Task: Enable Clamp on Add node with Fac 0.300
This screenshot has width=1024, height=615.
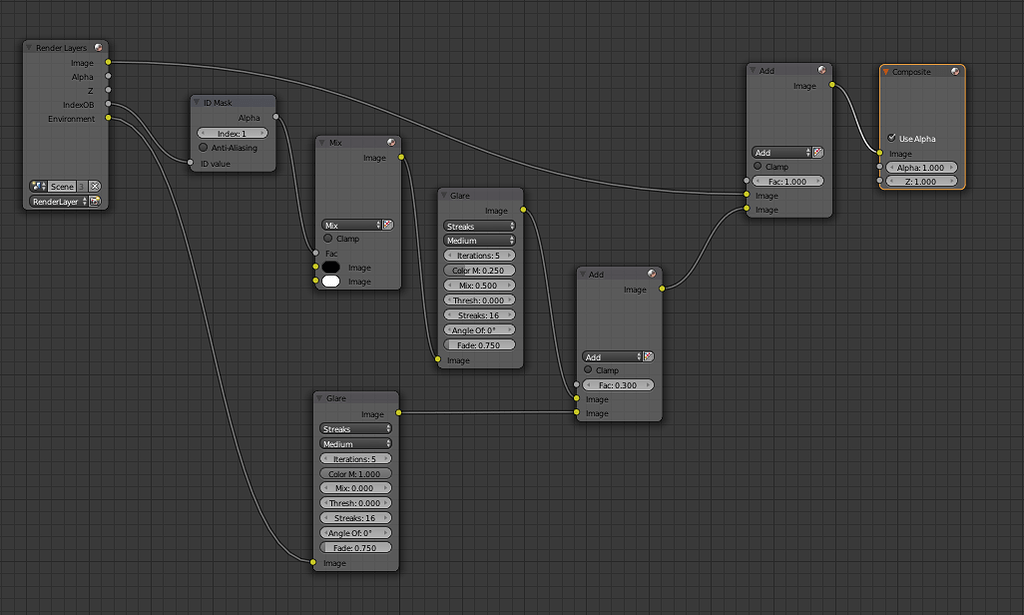Action: point(588,370)
